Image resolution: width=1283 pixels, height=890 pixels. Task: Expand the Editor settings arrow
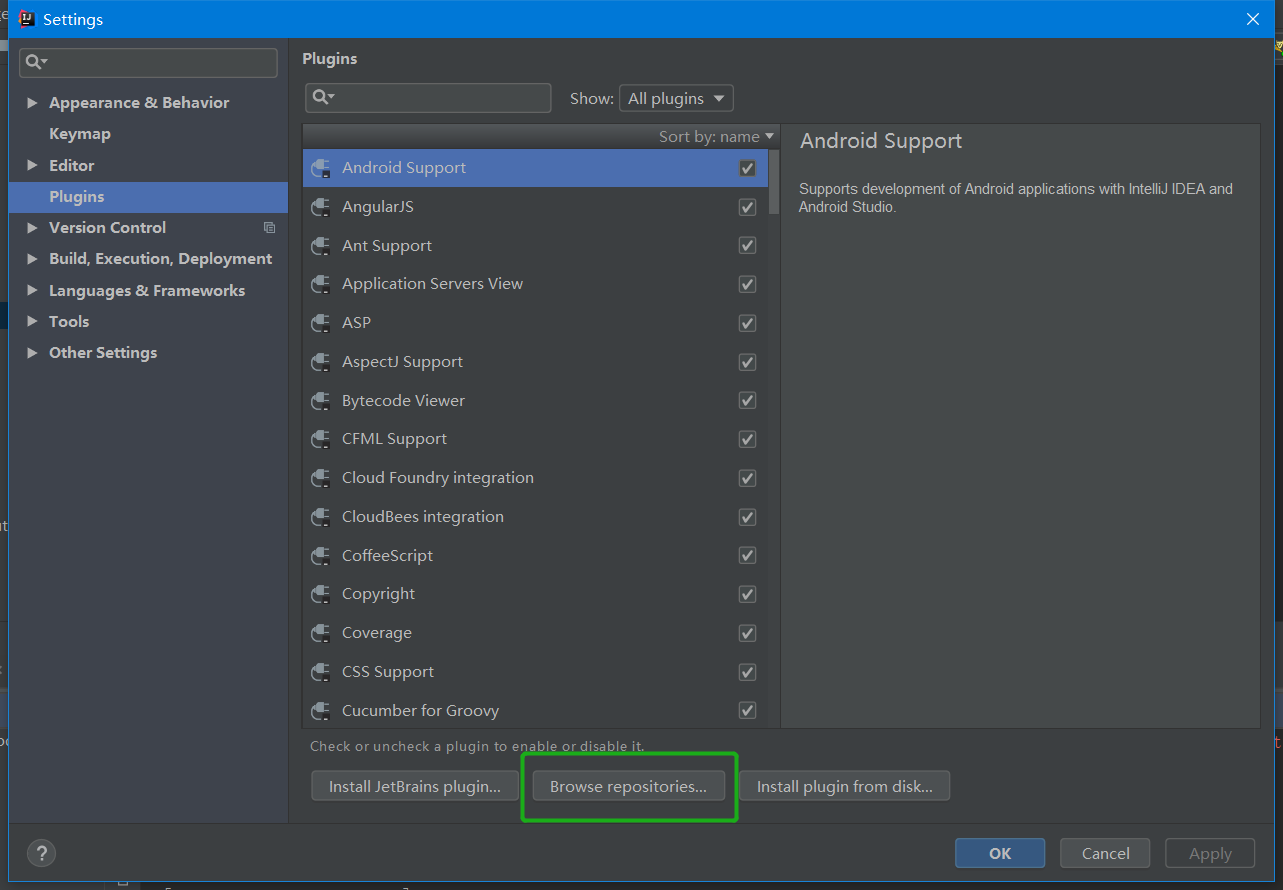pos(32,166)
